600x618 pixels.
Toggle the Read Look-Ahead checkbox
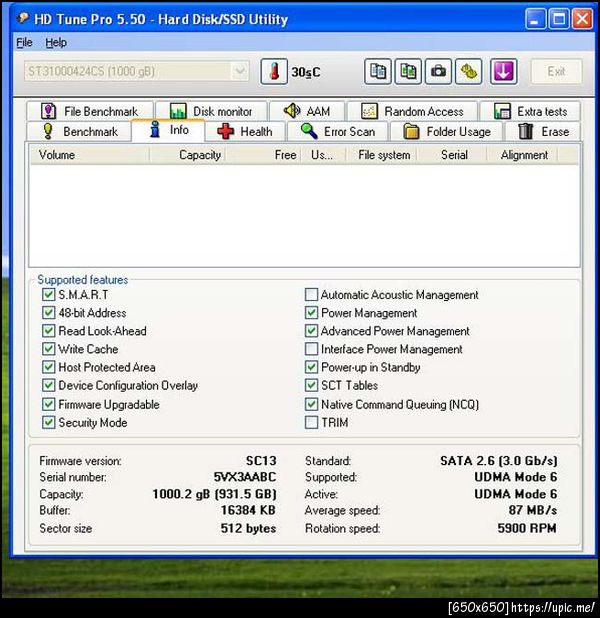tap(48, 331)
